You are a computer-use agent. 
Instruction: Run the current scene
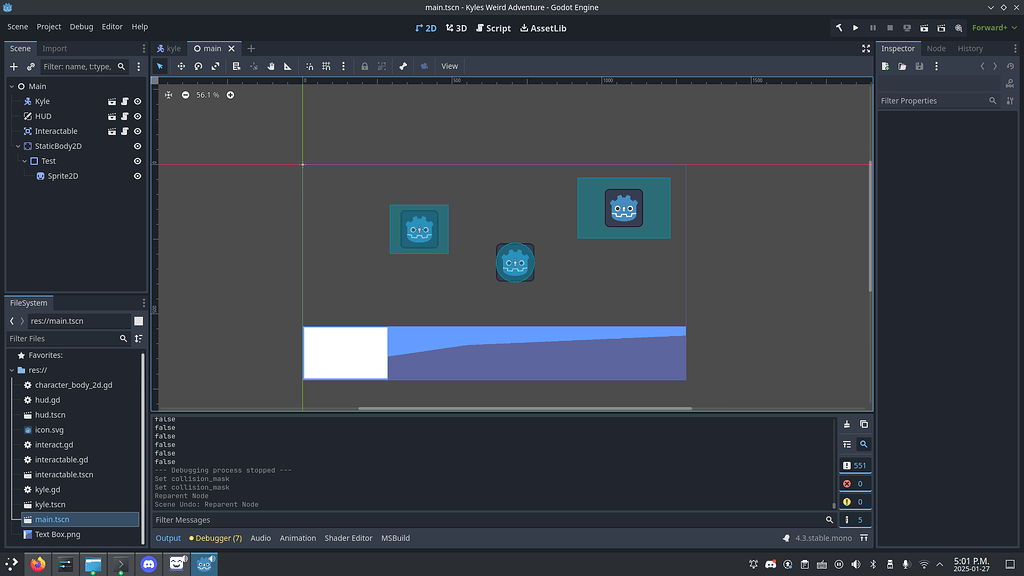pyautogui.click(x=924, y=28)
